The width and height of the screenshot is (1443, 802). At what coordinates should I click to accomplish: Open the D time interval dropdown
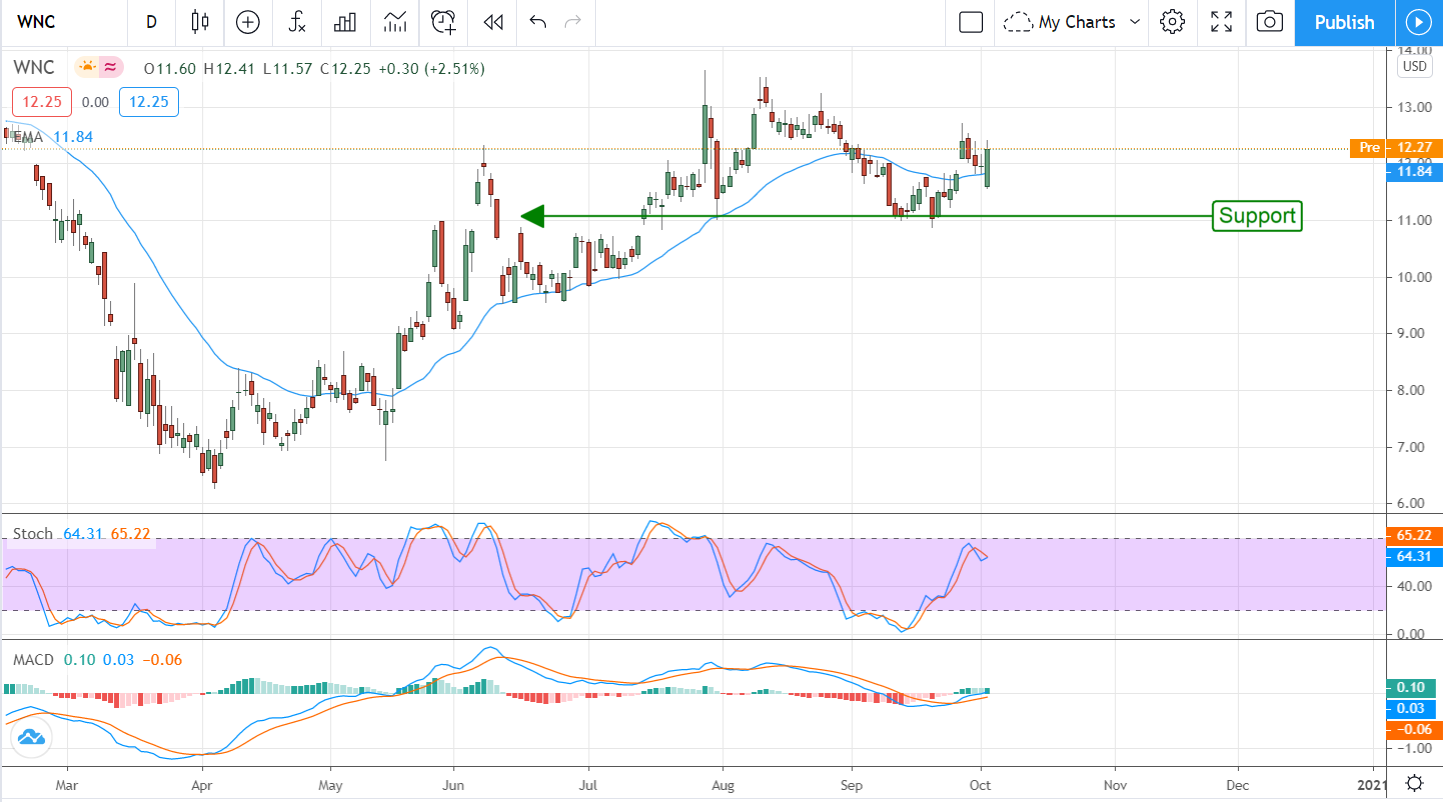(x=151, y=22)
